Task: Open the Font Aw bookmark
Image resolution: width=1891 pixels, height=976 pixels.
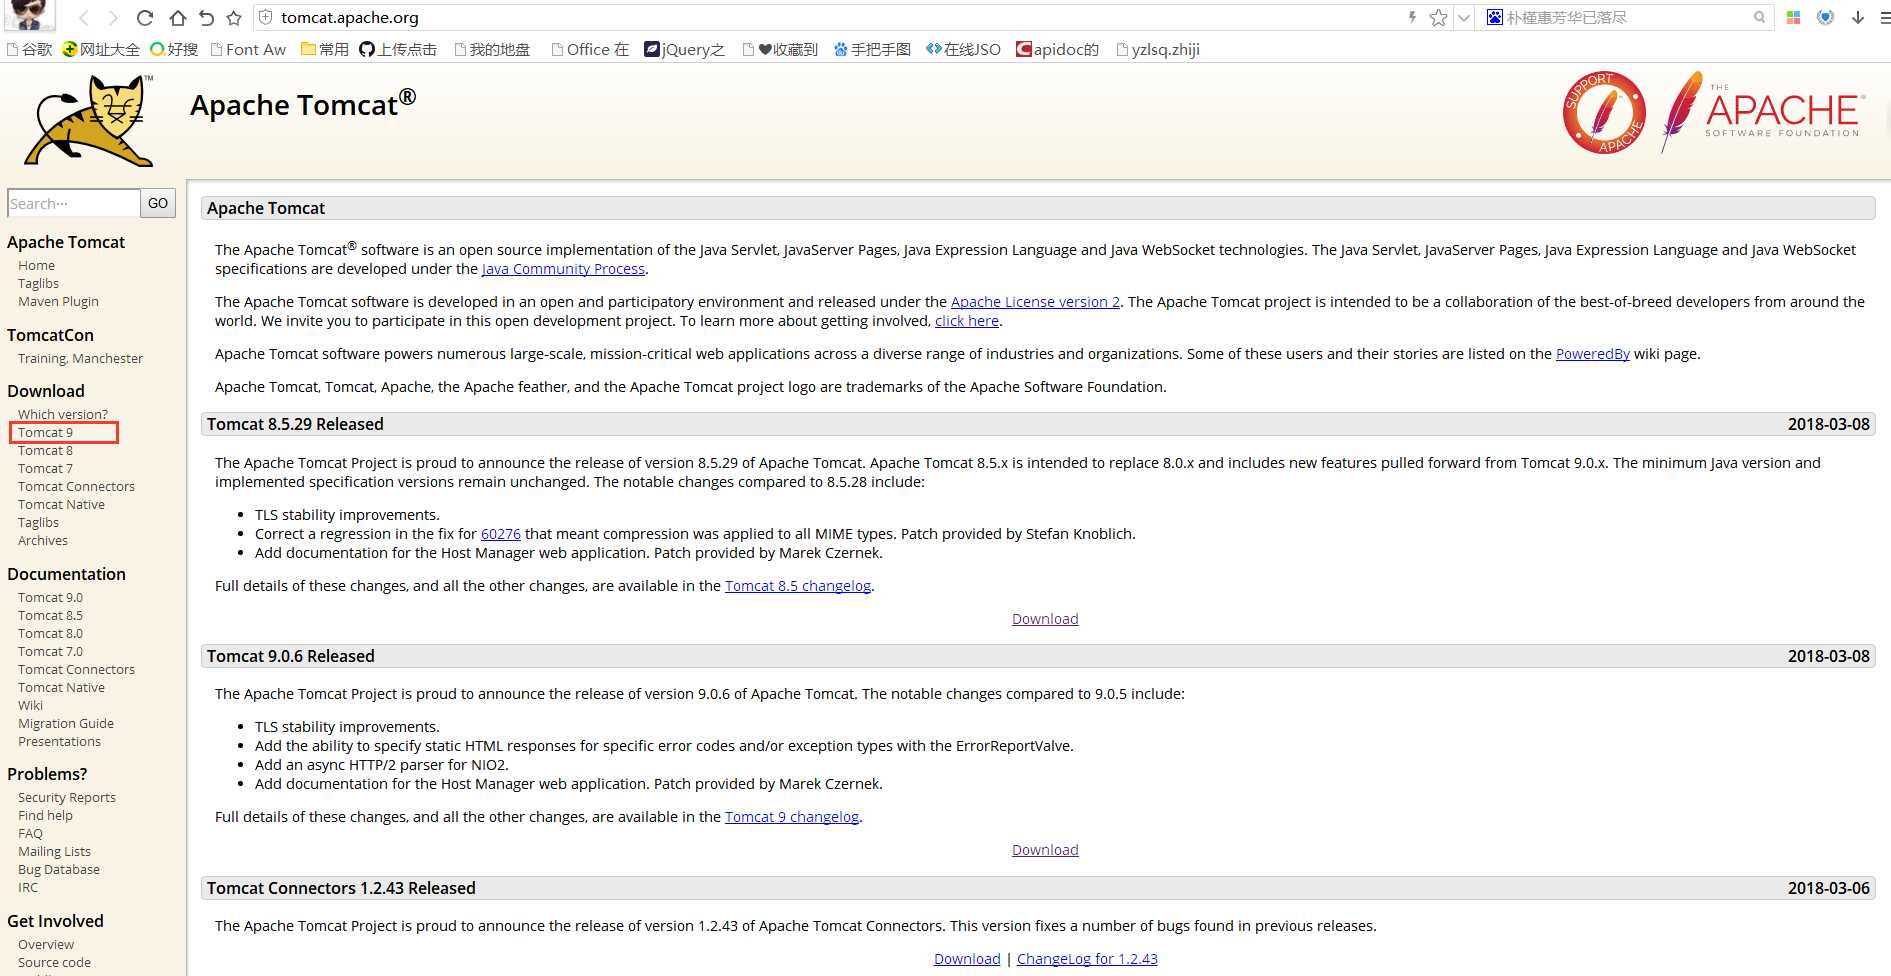Action: coord(248,49)
